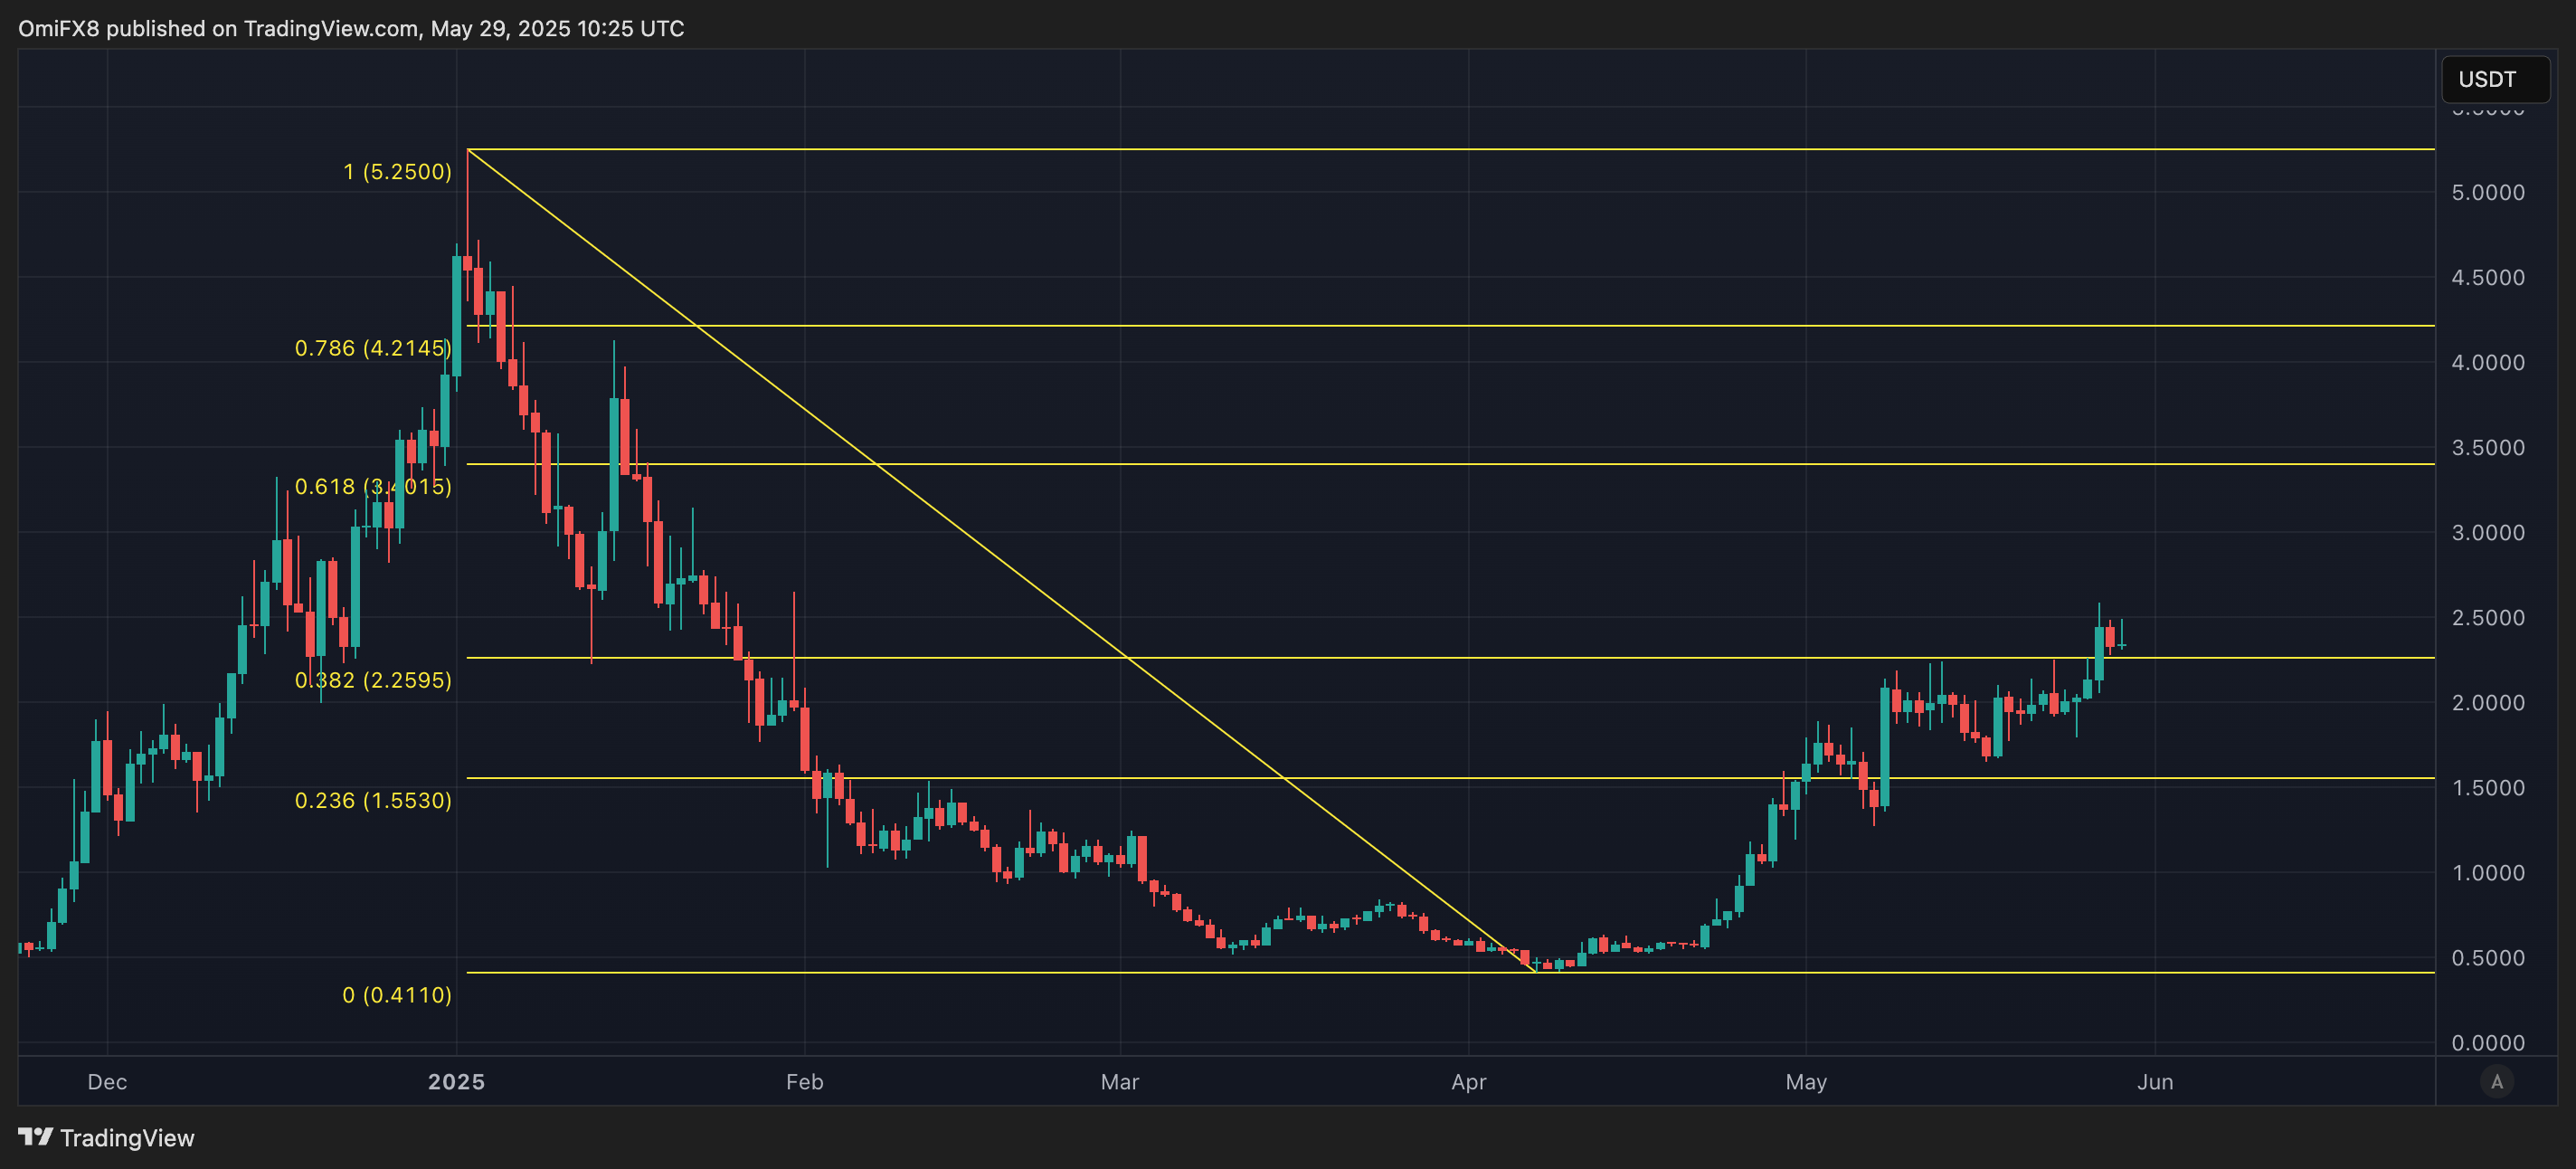
Task: Toggle auto scale button labeled A
Action: (x=2497, y=1081)
